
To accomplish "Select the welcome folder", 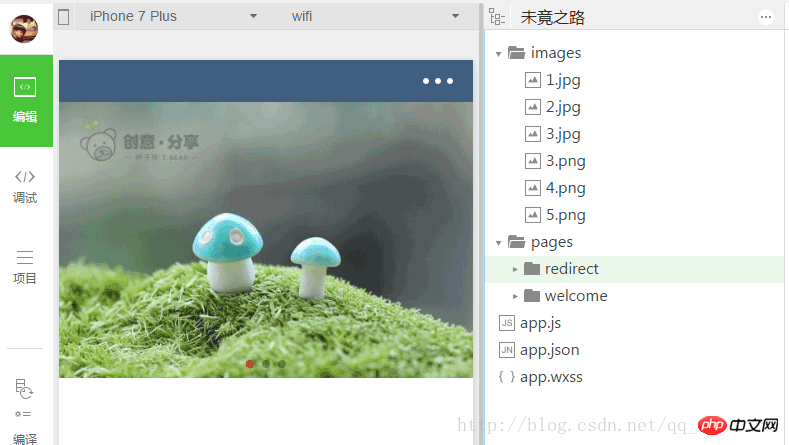I will point(566,296).
